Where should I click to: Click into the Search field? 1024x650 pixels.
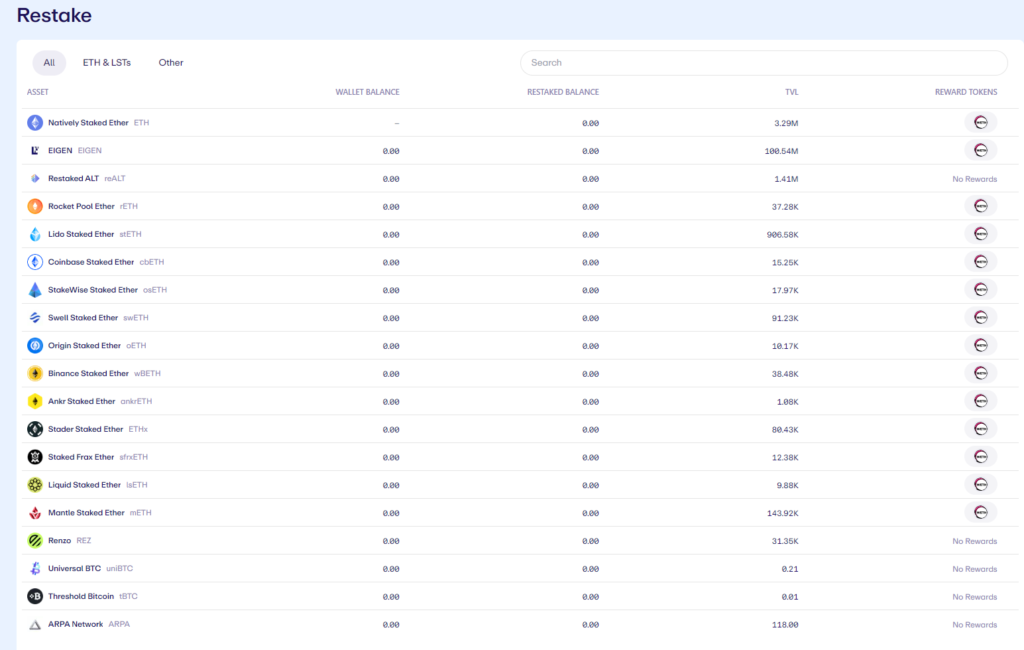tap(763, 63)
